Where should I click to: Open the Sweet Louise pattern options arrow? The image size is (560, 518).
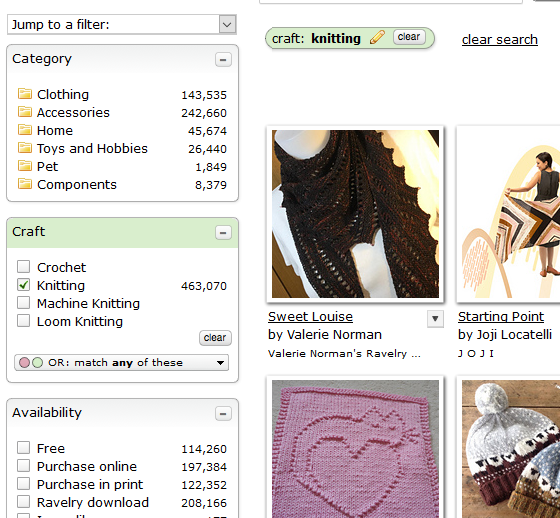[x=435, y=319]
